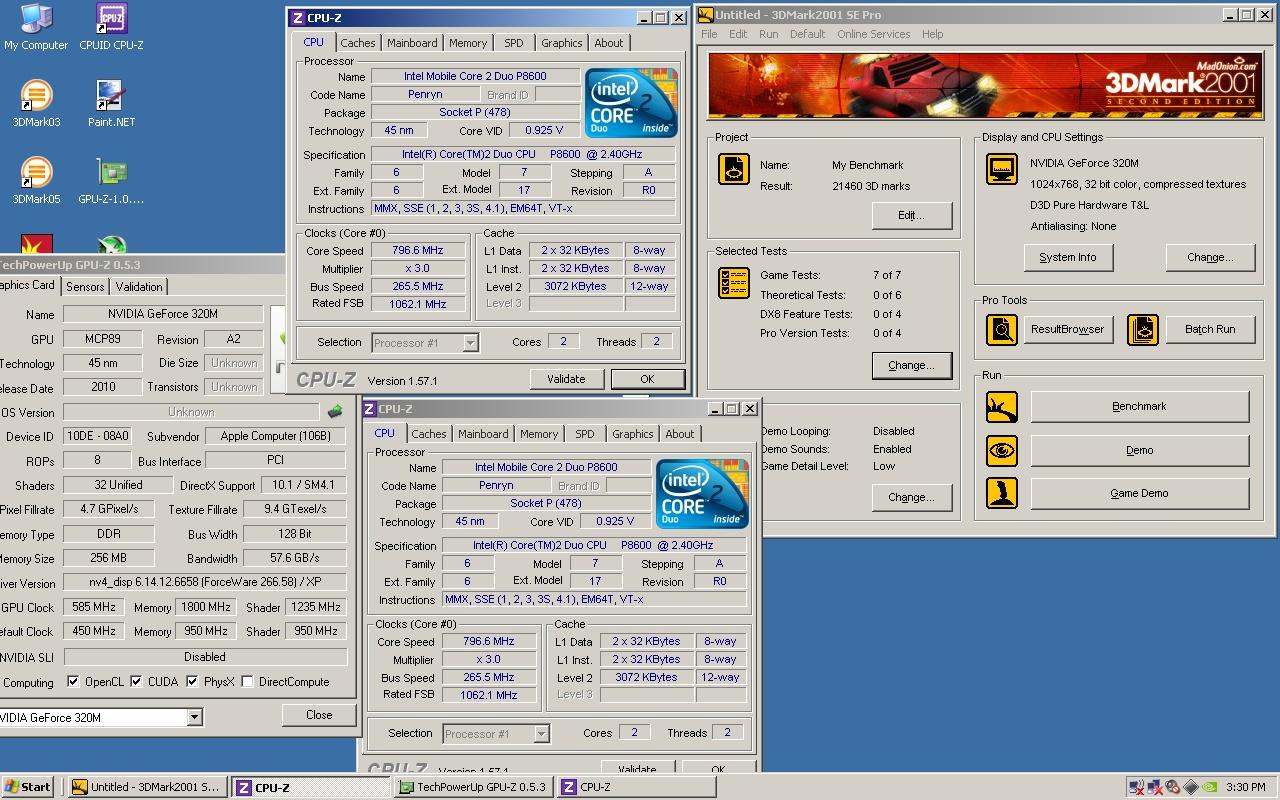The image size is (1280, 800).
Task: Click the BIOS save chip icon in GPU-Z
Action: 335,411
